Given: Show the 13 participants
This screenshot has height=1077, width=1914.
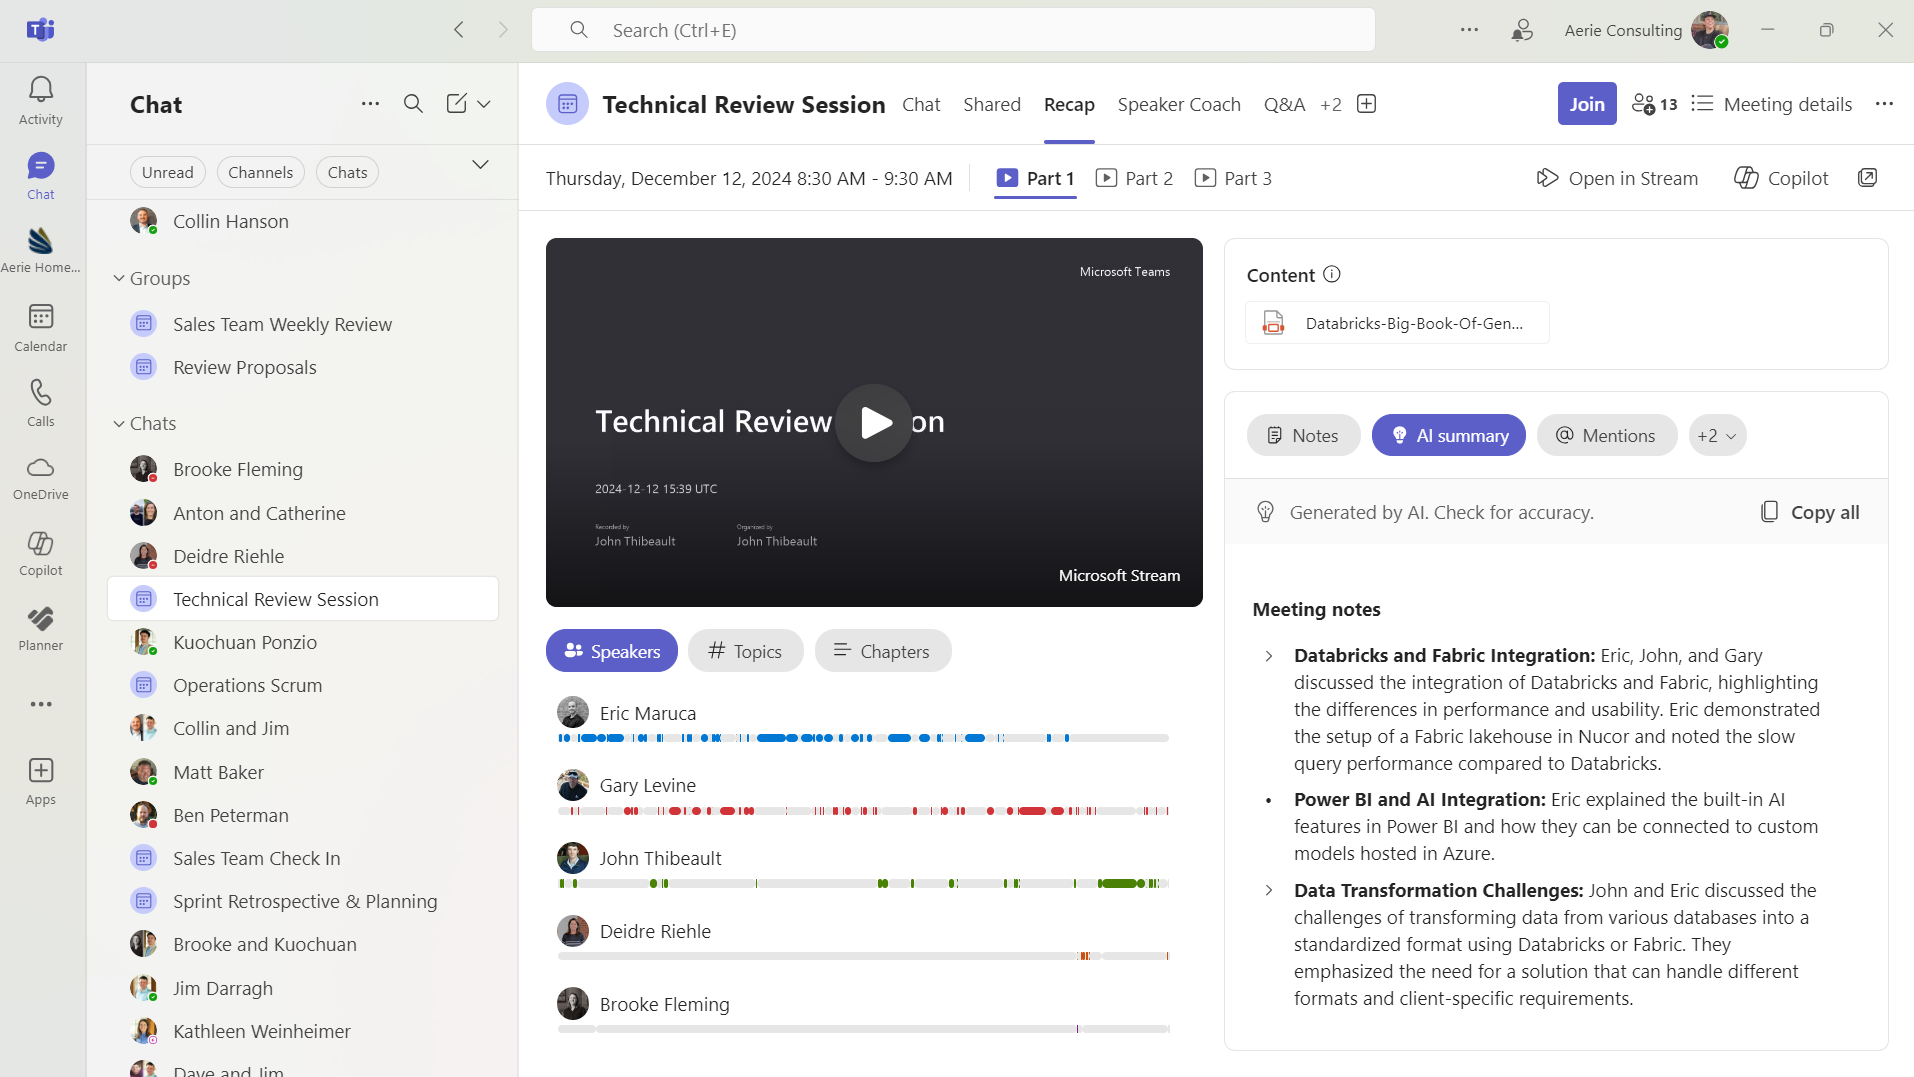Looking at the screenshot, I should click(x=1654, y=104).
